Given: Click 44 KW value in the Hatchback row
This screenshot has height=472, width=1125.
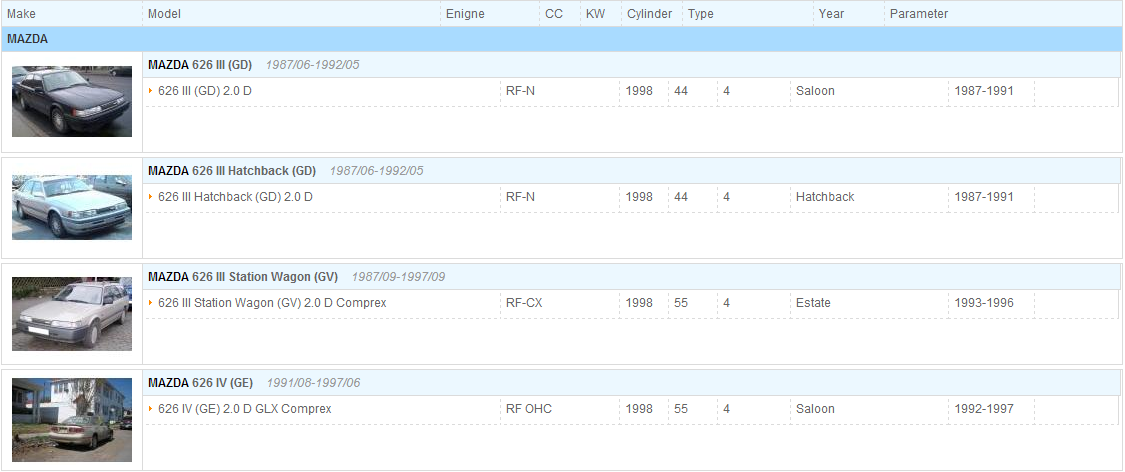Looking at the screenshot, I should 681,197.
